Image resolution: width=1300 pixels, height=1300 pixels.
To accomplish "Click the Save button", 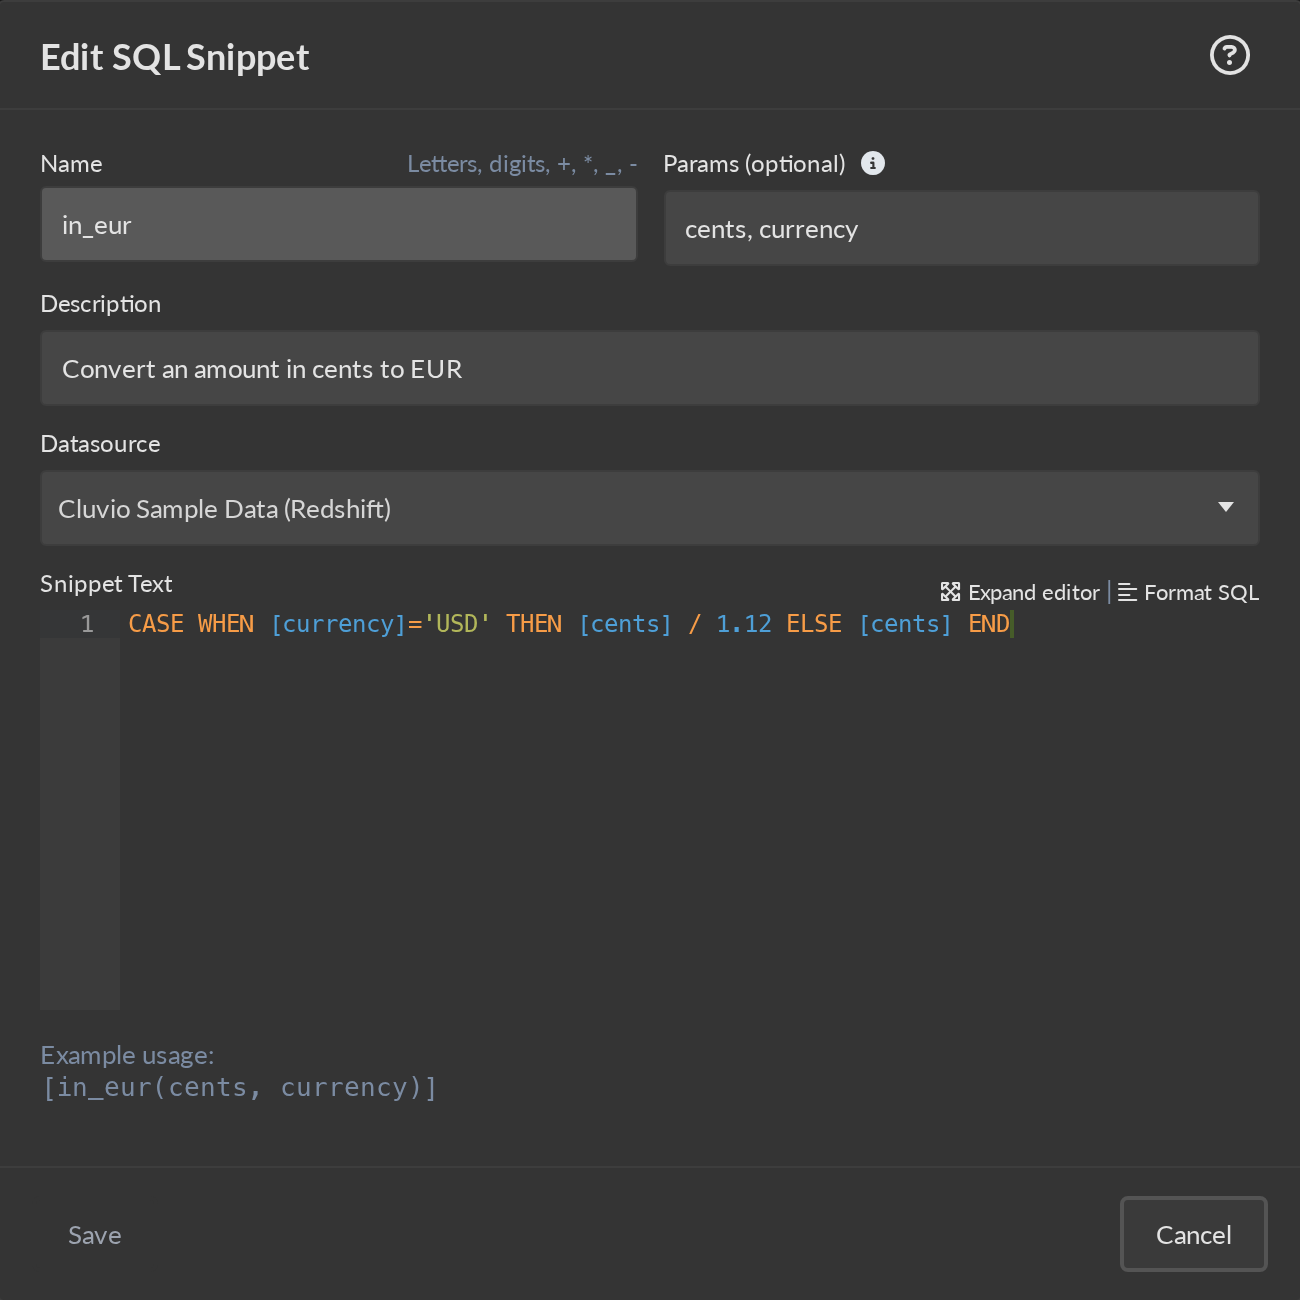I will pyautogui.click(x=95, y=1235).
